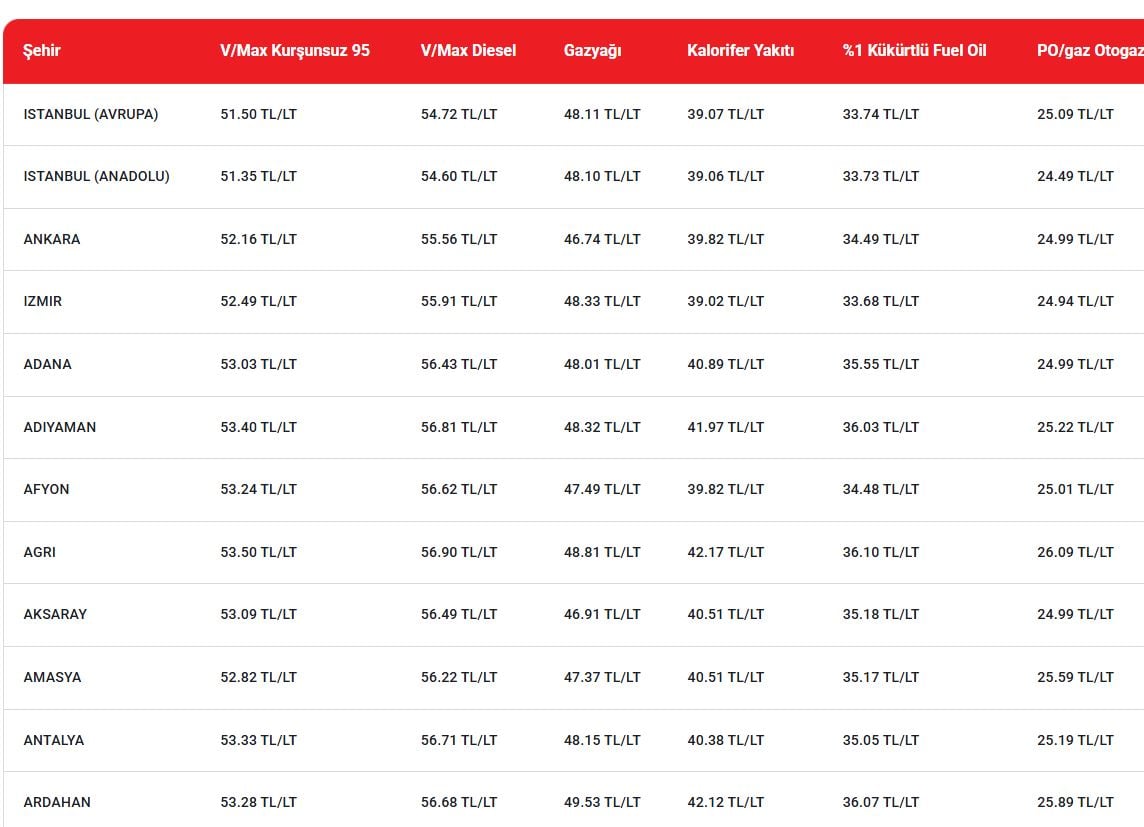This screenshot has height=827, width=1144.
Task: Click the V/Max Diesel column header
Action: pos(468,50)
